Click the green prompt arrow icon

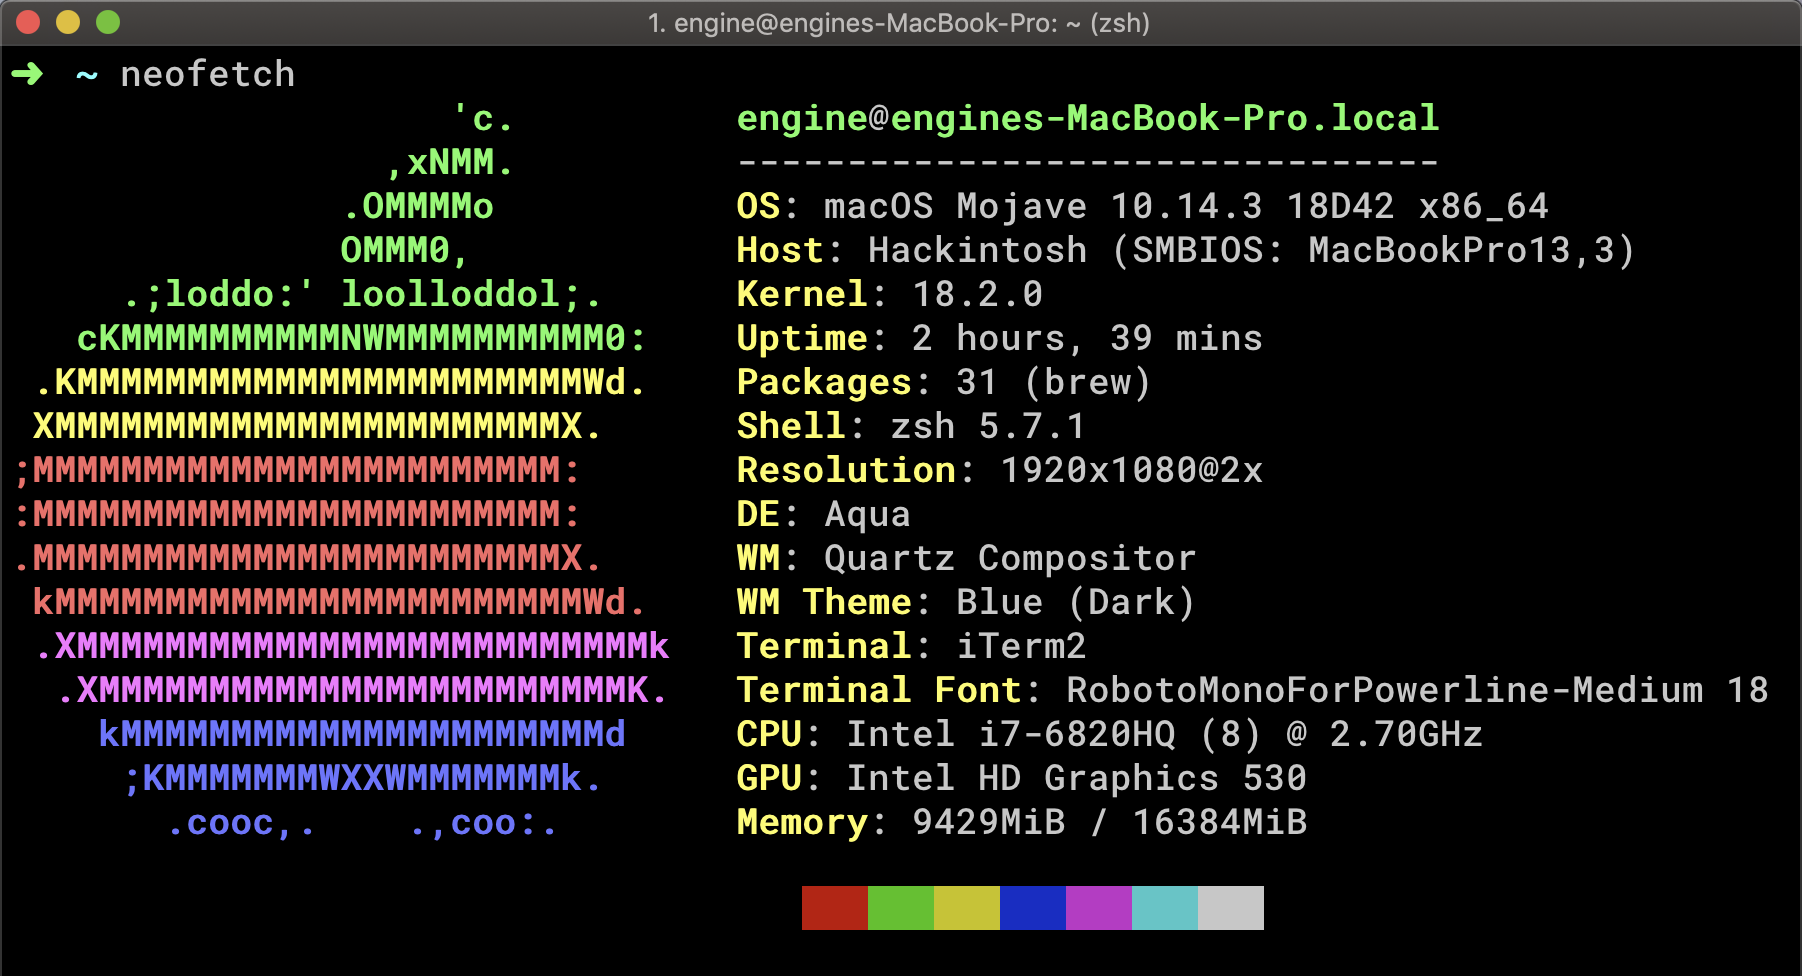click(x=28, y=73)
